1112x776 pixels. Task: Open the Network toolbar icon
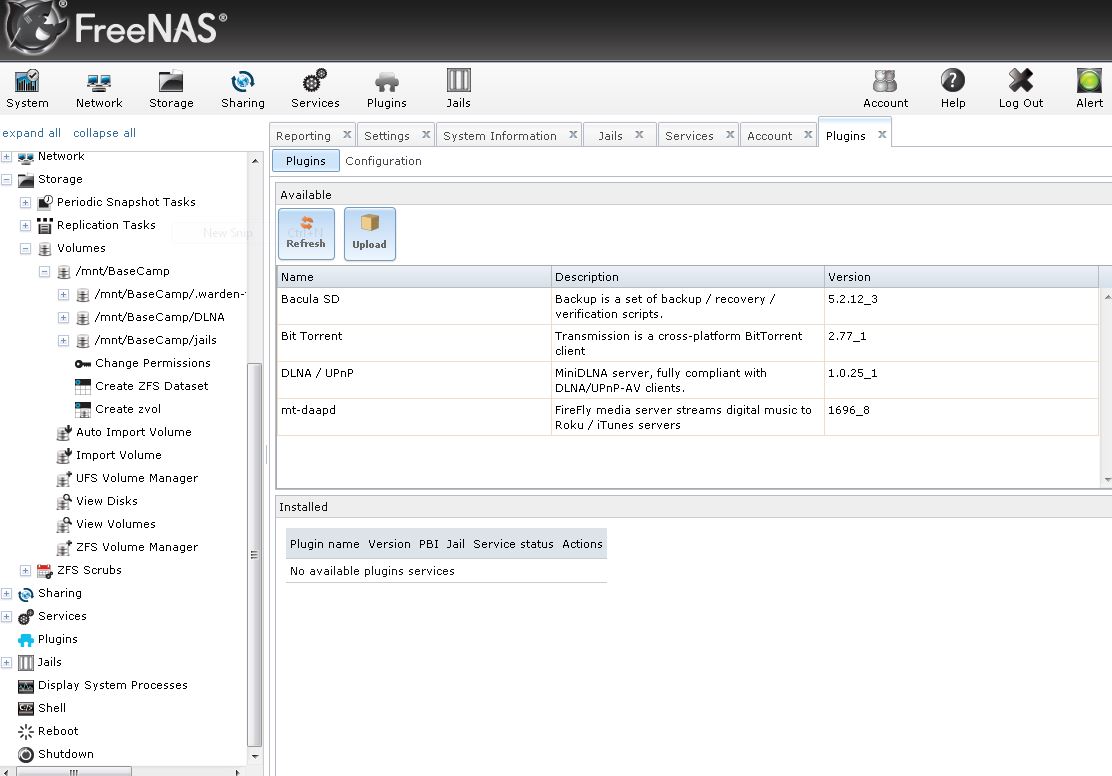[99, 89]
